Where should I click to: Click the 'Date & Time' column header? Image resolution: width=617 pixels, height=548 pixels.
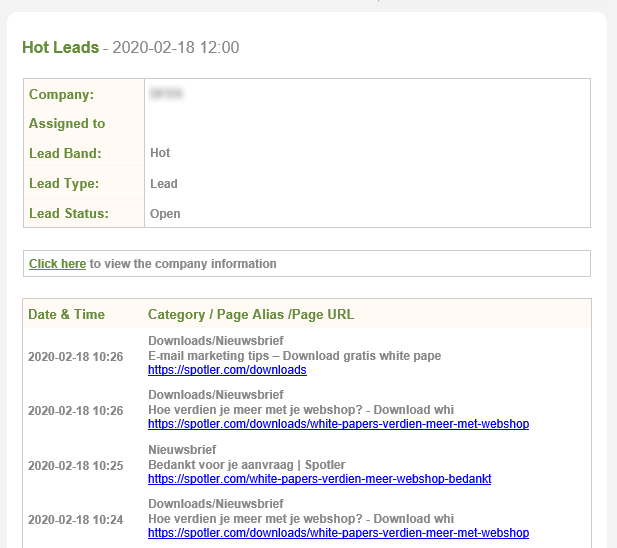66,314
